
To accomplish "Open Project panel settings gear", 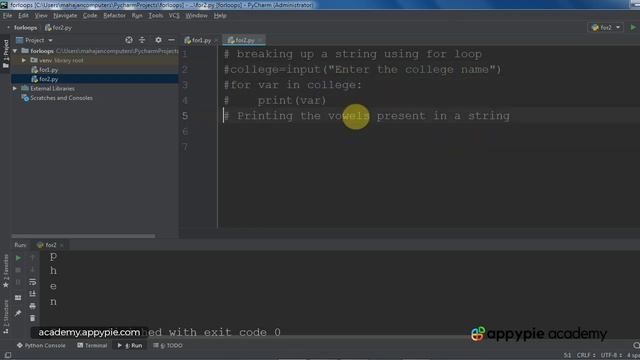I will point(158,40).
